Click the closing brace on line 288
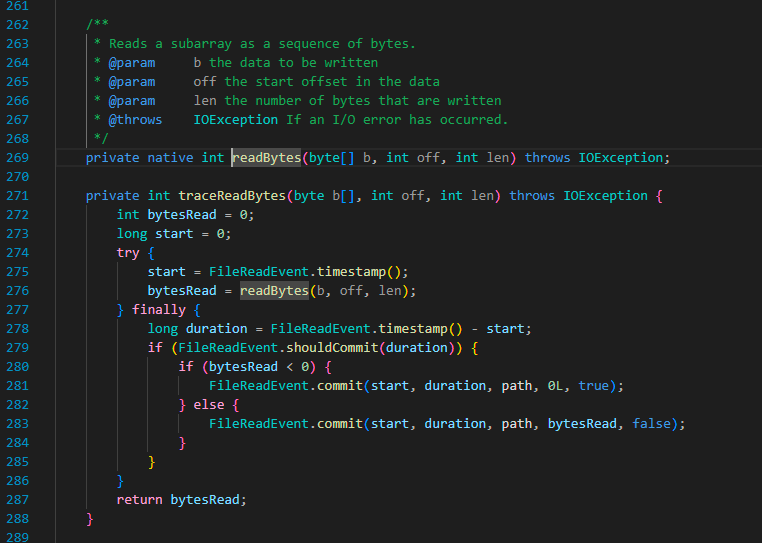Image resolution: width=762 pixels, height=543 pixels. pyautogui.click(x=89, y=519)
